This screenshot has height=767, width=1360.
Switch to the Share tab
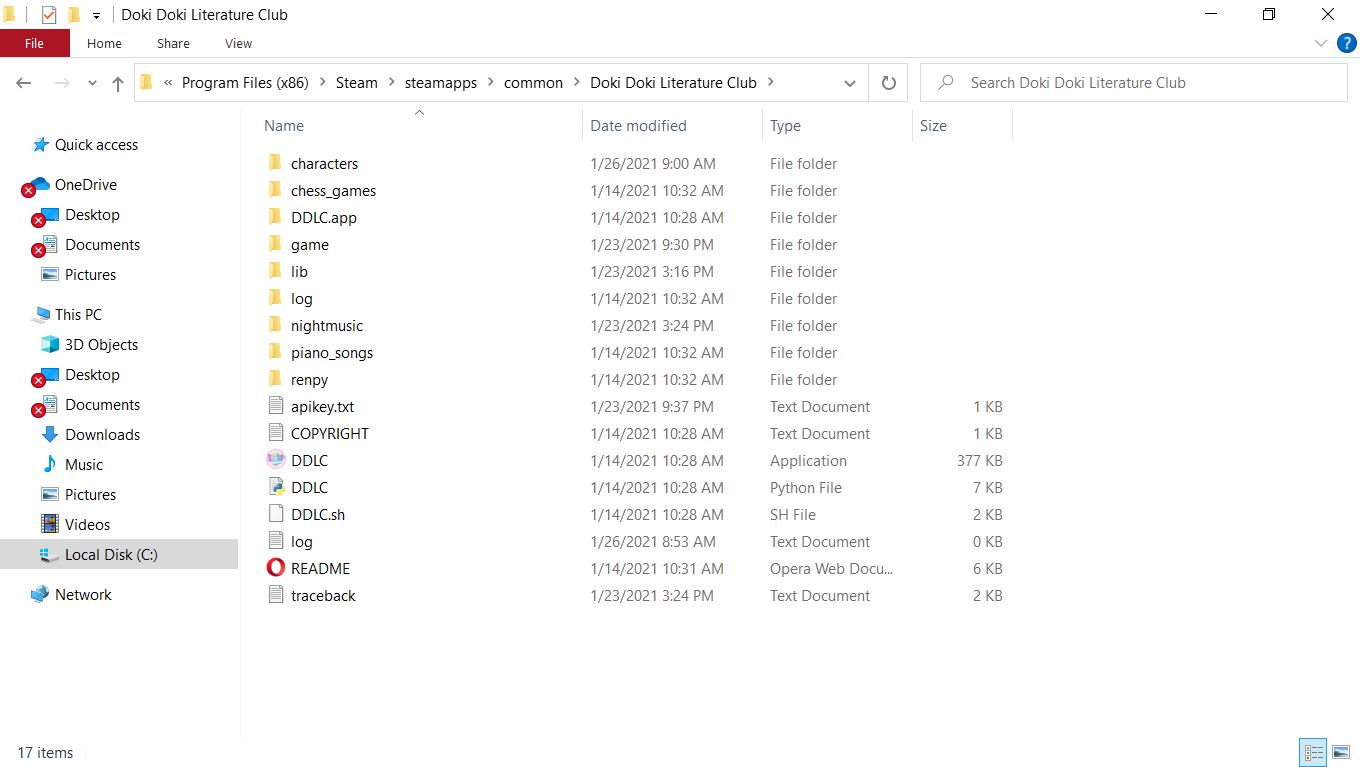[172, 43]
